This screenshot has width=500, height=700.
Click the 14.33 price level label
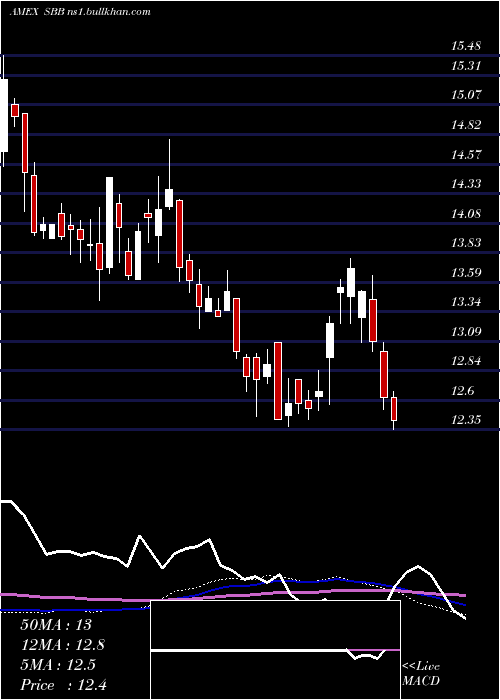pos(466,183)
